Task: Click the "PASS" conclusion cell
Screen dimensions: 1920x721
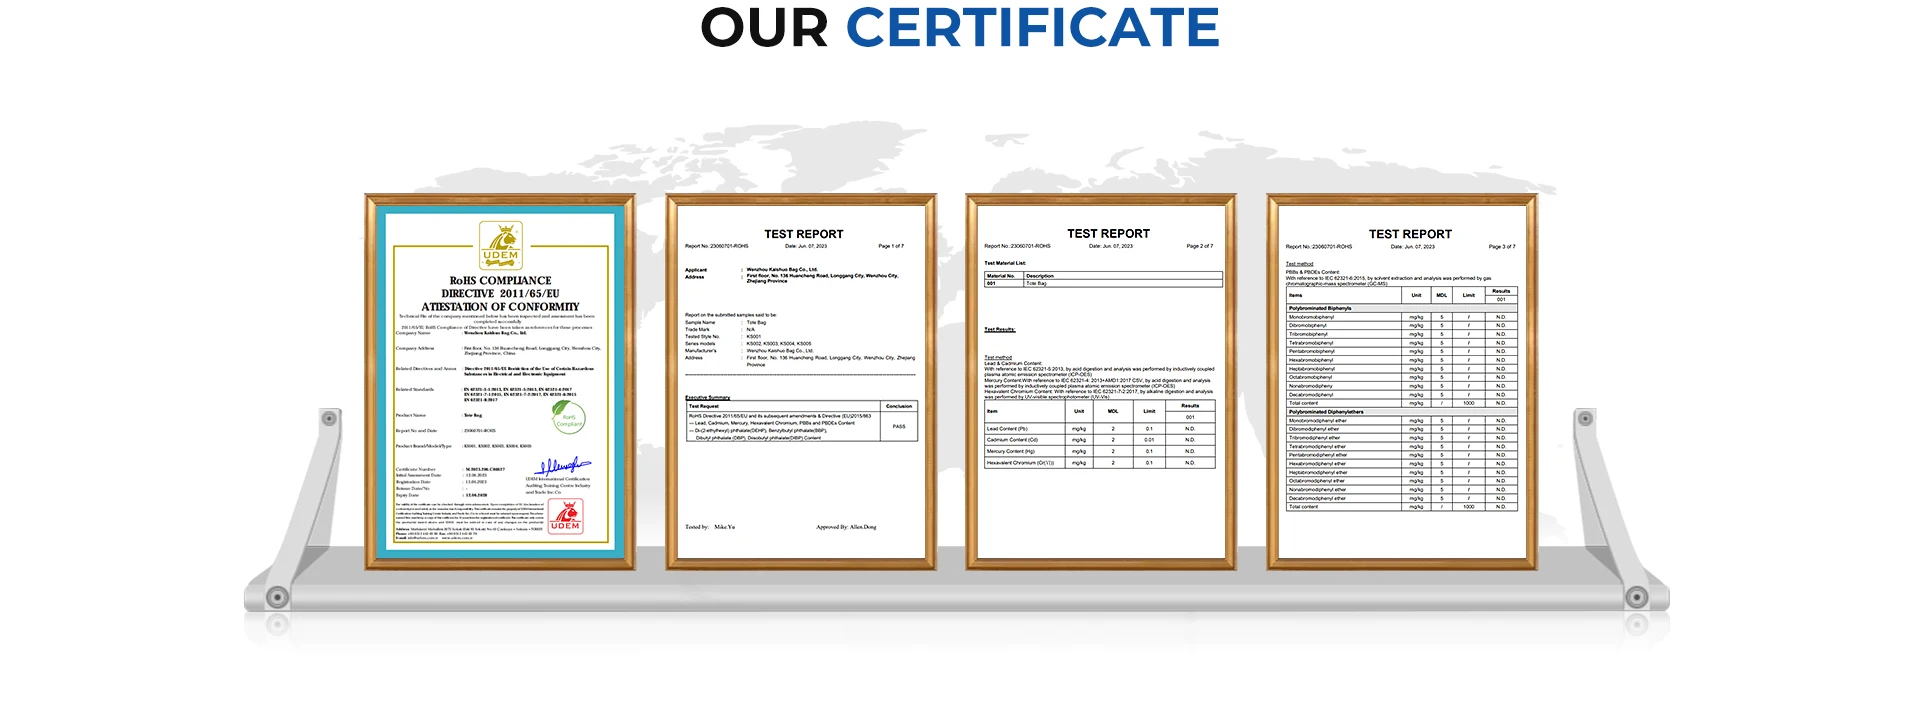Action: tap(899, 427)
